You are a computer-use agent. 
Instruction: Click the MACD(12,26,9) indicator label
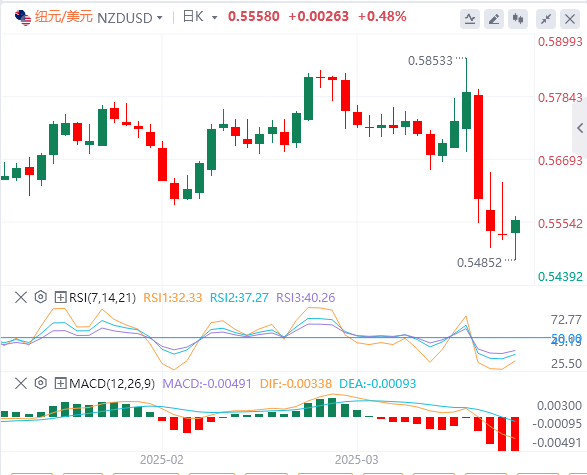tap(112, 383)
